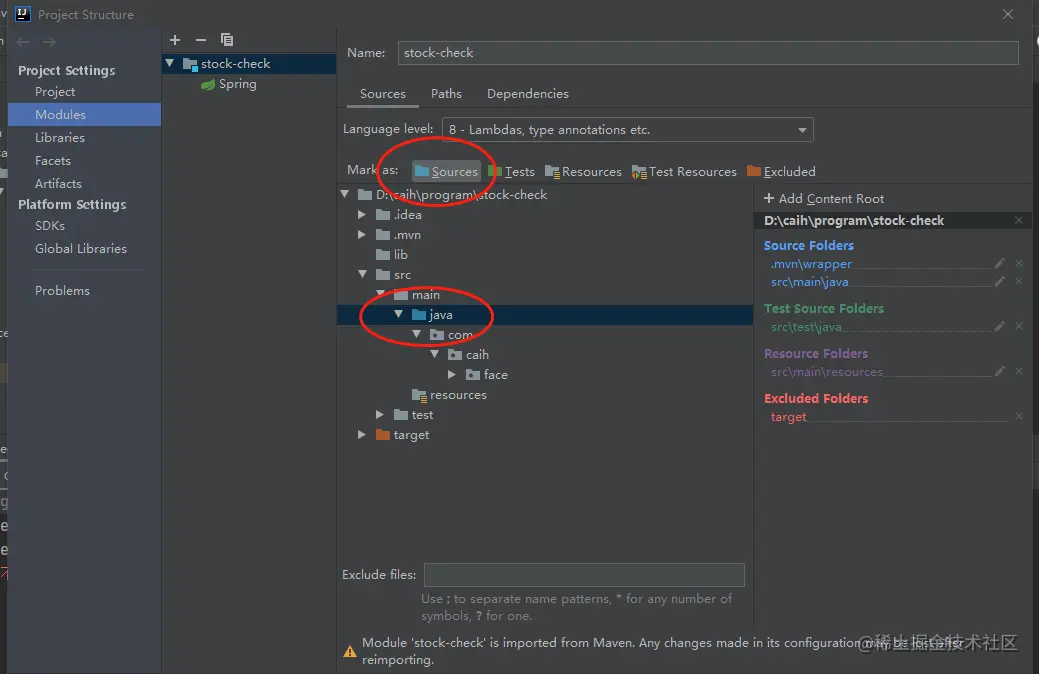This screenshot has height=674, width=1039.
Task: Collapse the src folder
Action: tap(362, 274)
